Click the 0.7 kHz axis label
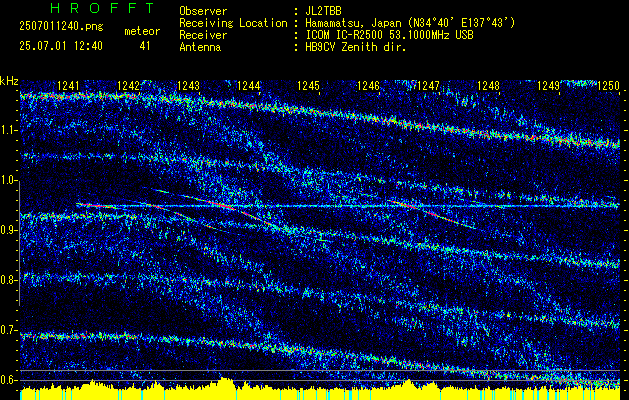This screenshot has width=629, height=400. tap(9, 330)
